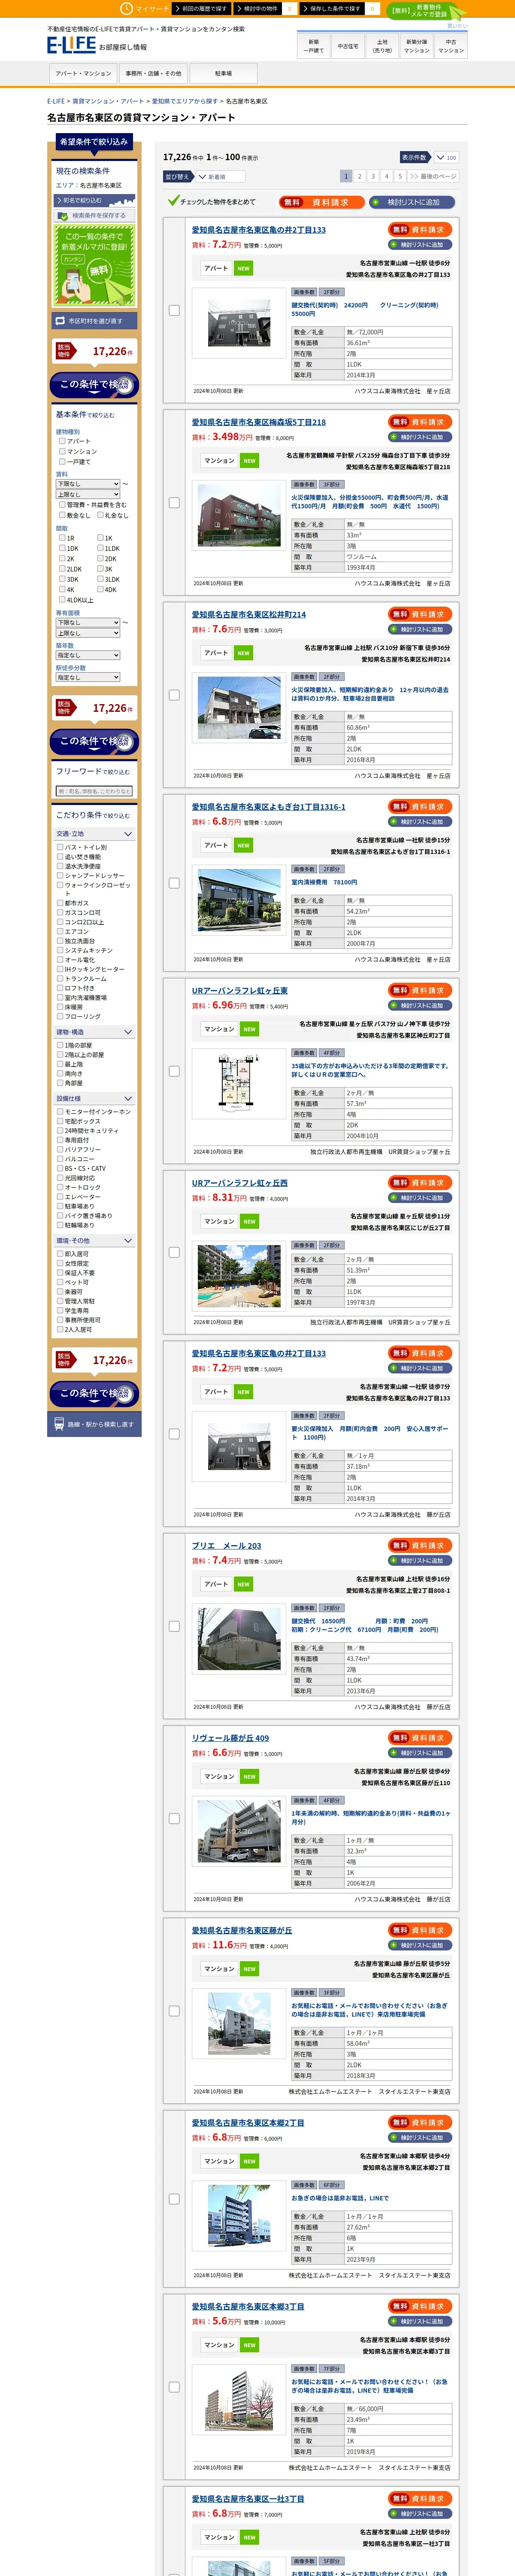This screenshot has width=515, height=2576.
Task: Open the 賃料 上限なし dropdown
Action: [x=88, y=494]
